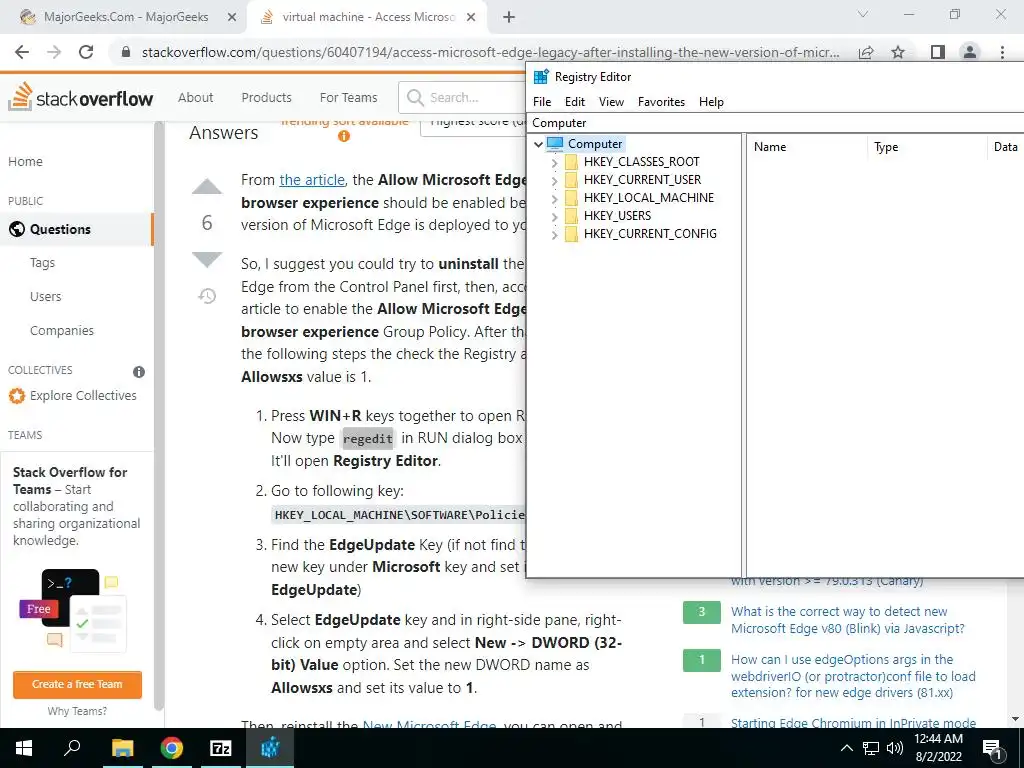This screenshot has height=768, width=1024.
Task: Open the answer sort order dropdown
Action: (473, 123)
